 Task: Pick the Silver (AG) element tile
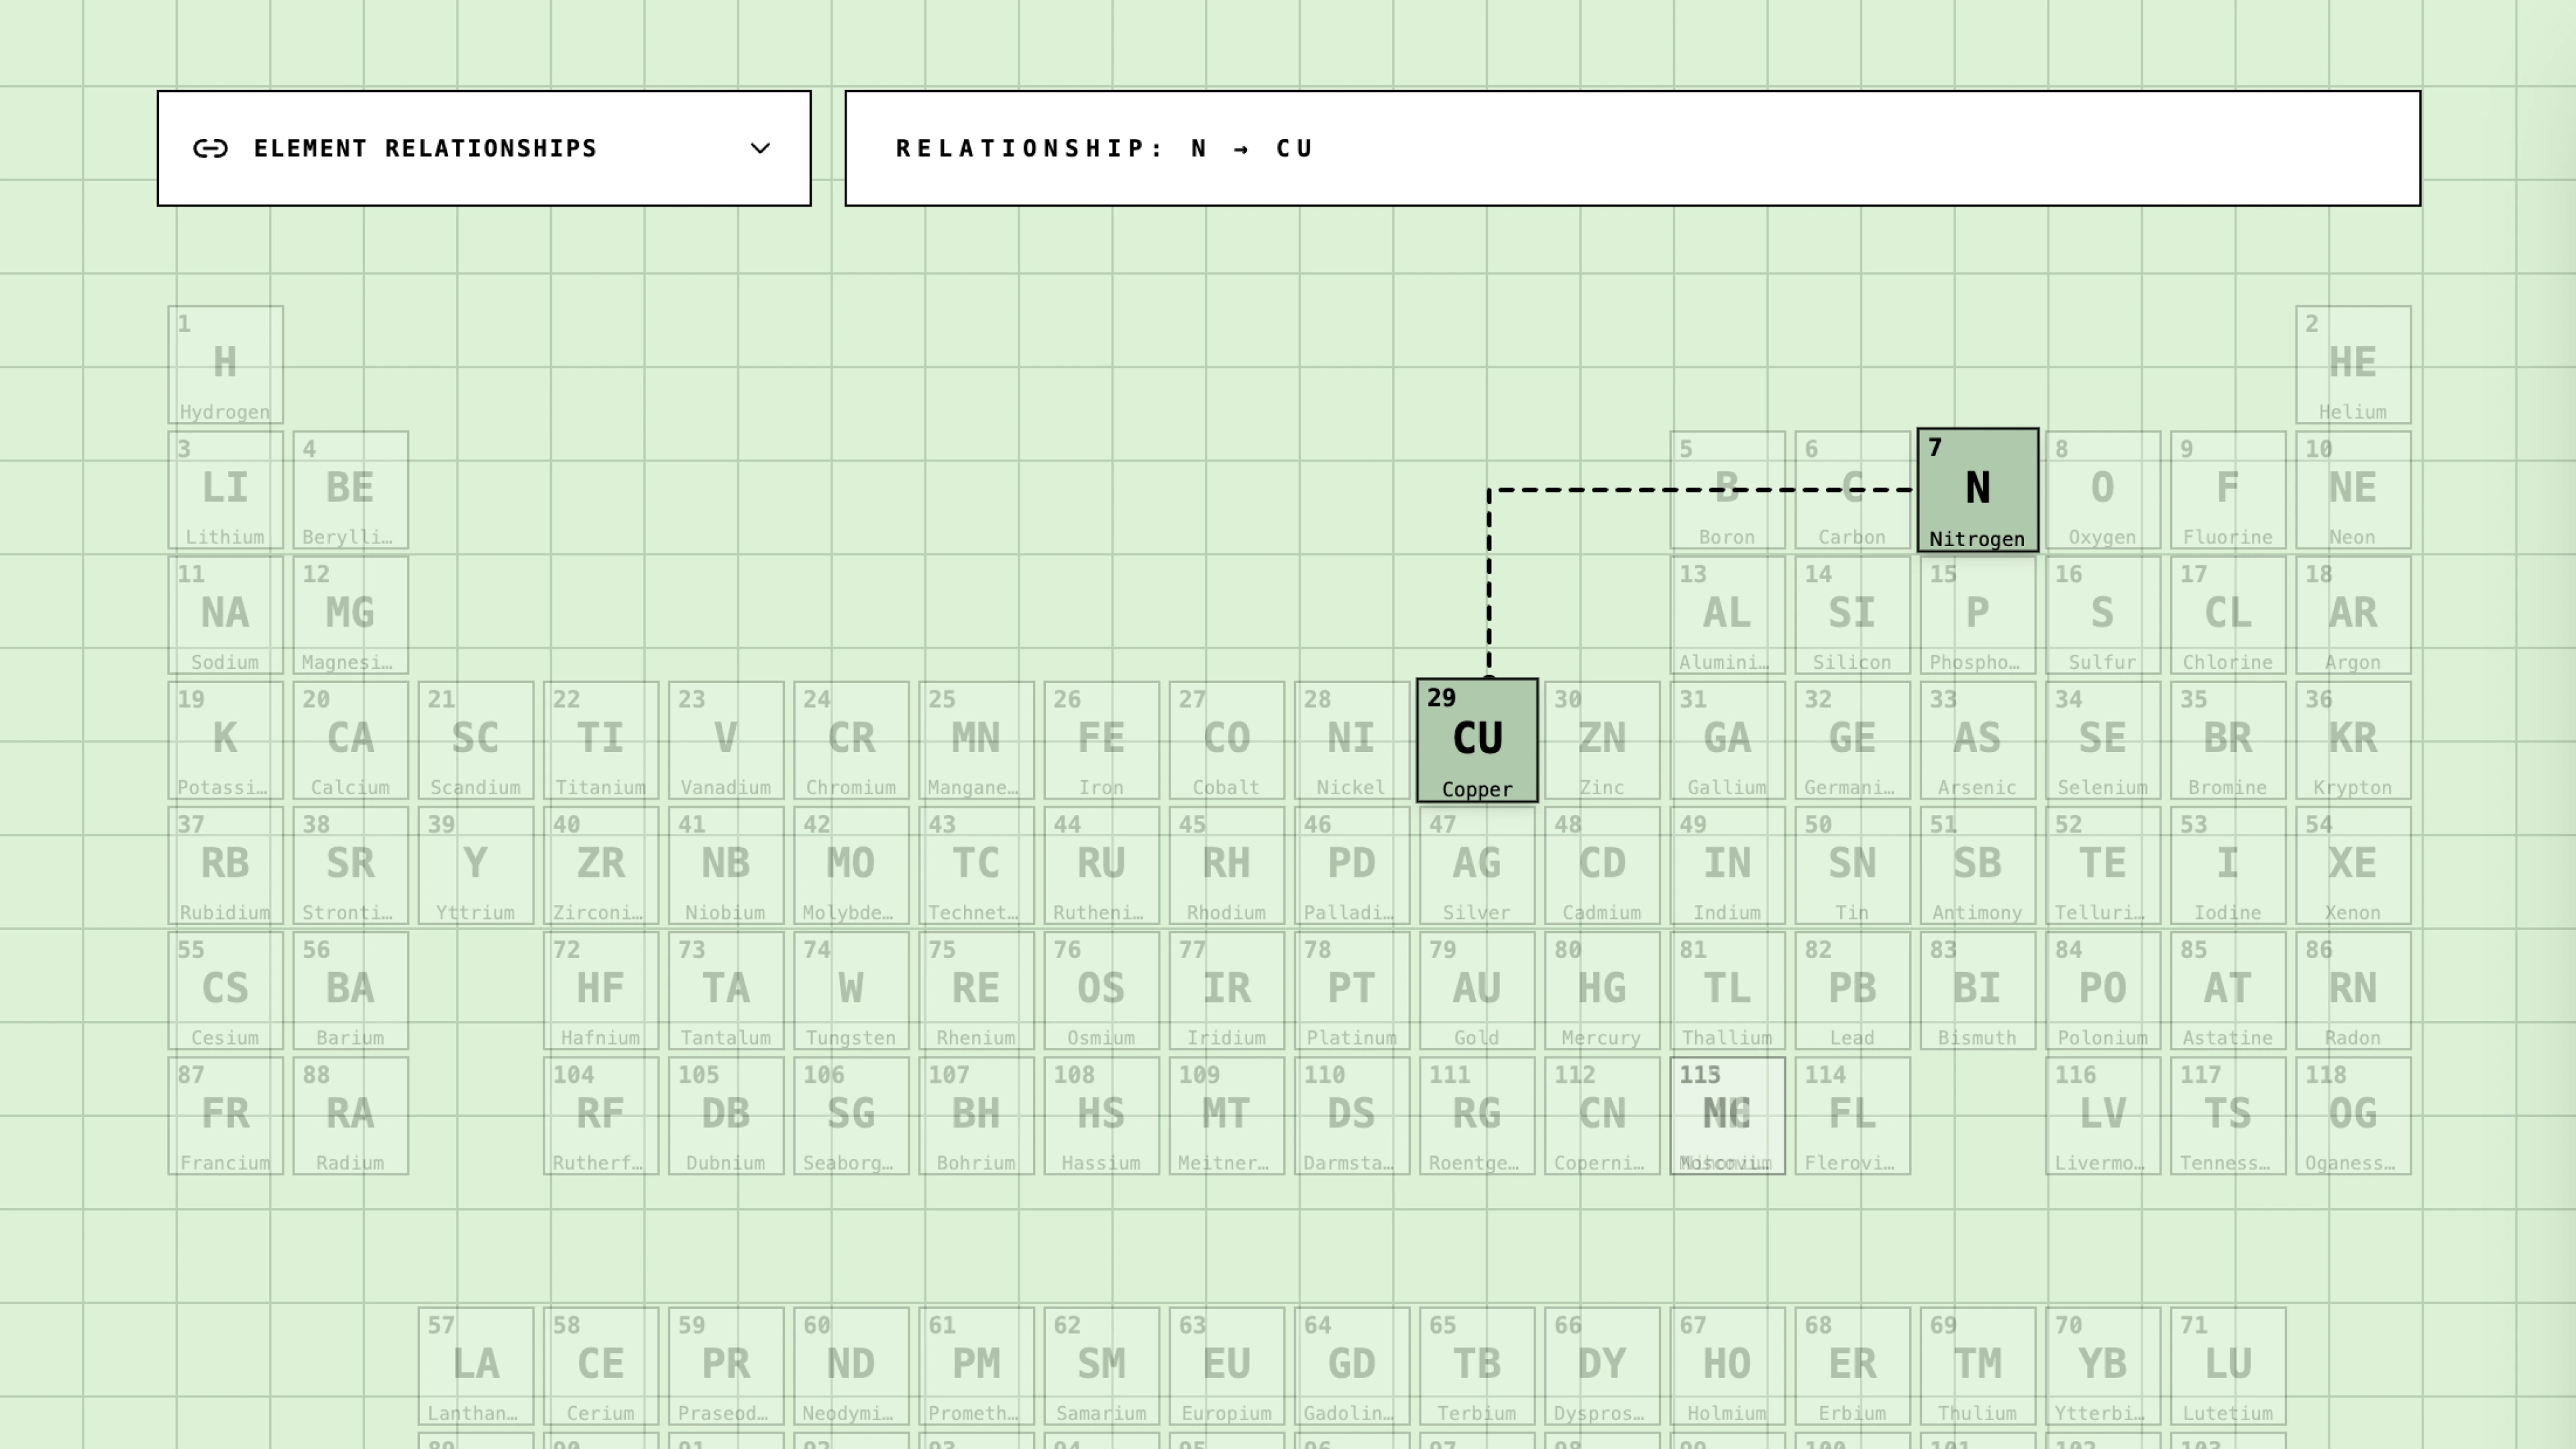(x=1477, y=865)
